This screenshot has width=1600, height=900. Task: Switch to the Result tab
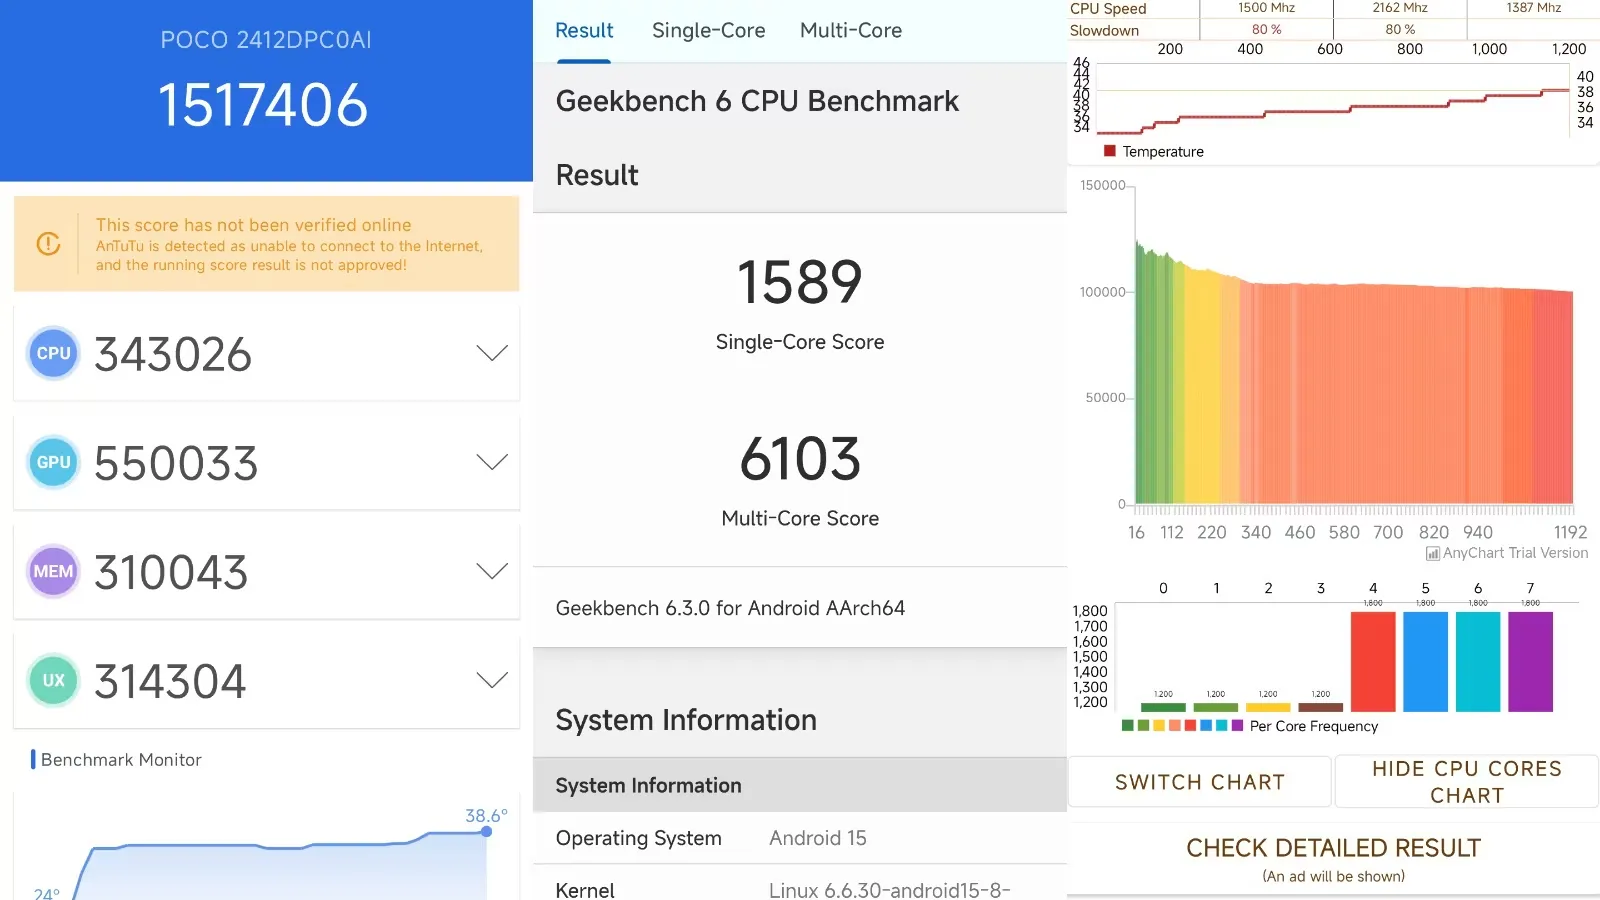coord(584,31)
